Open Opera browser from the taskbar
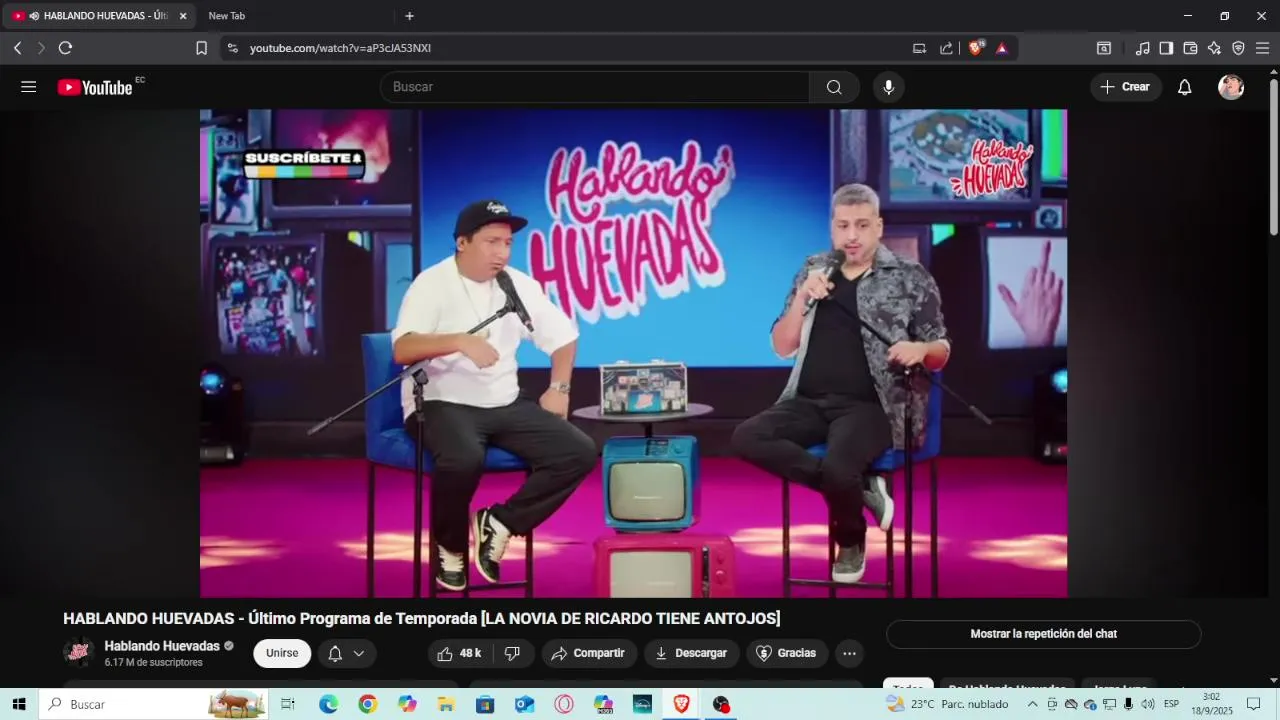1280x720 pixels. tap(564, 704)
